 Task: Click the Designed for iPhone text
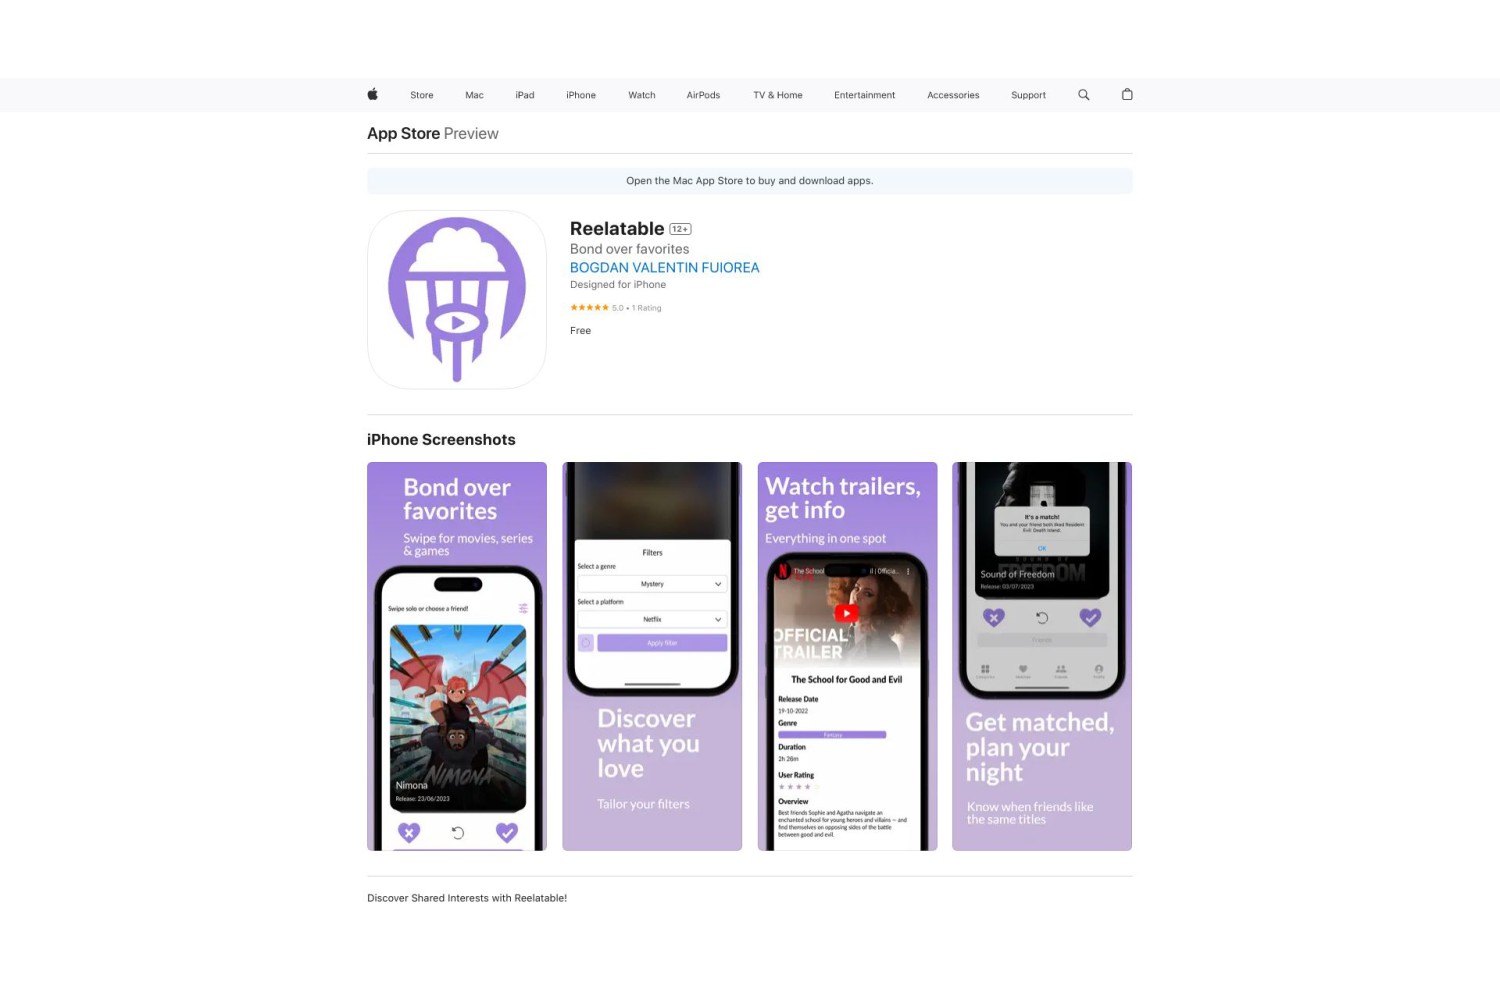tap(618, 285)
